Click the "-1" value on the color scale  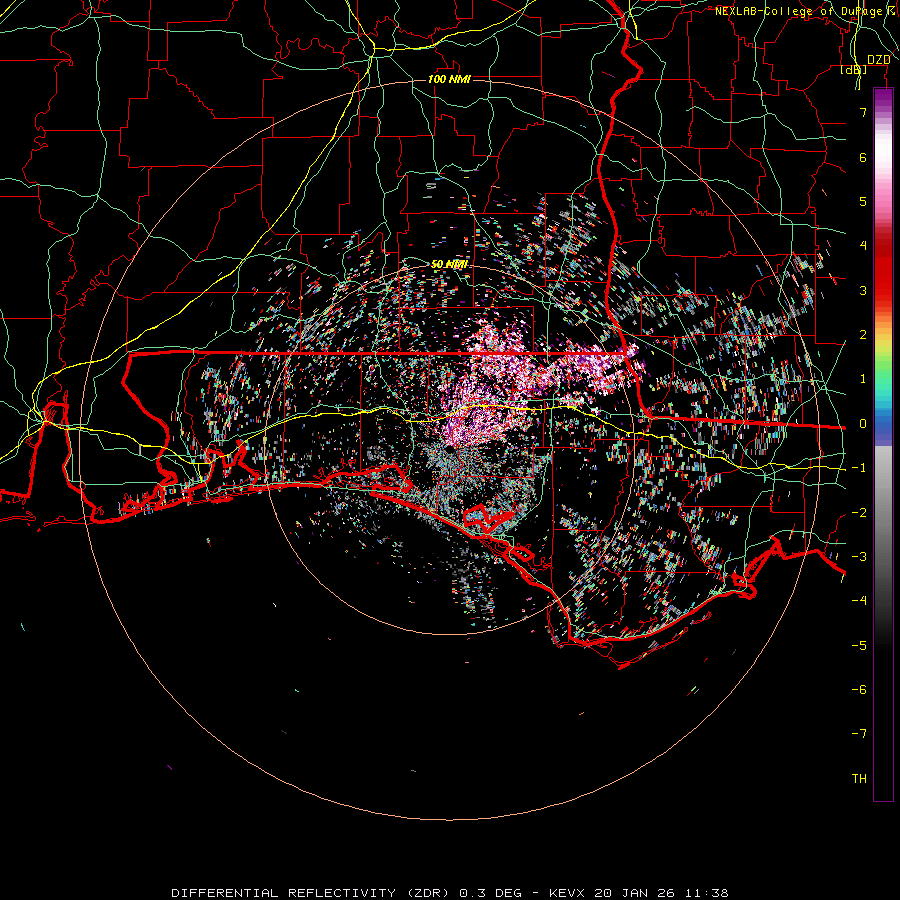859,468
